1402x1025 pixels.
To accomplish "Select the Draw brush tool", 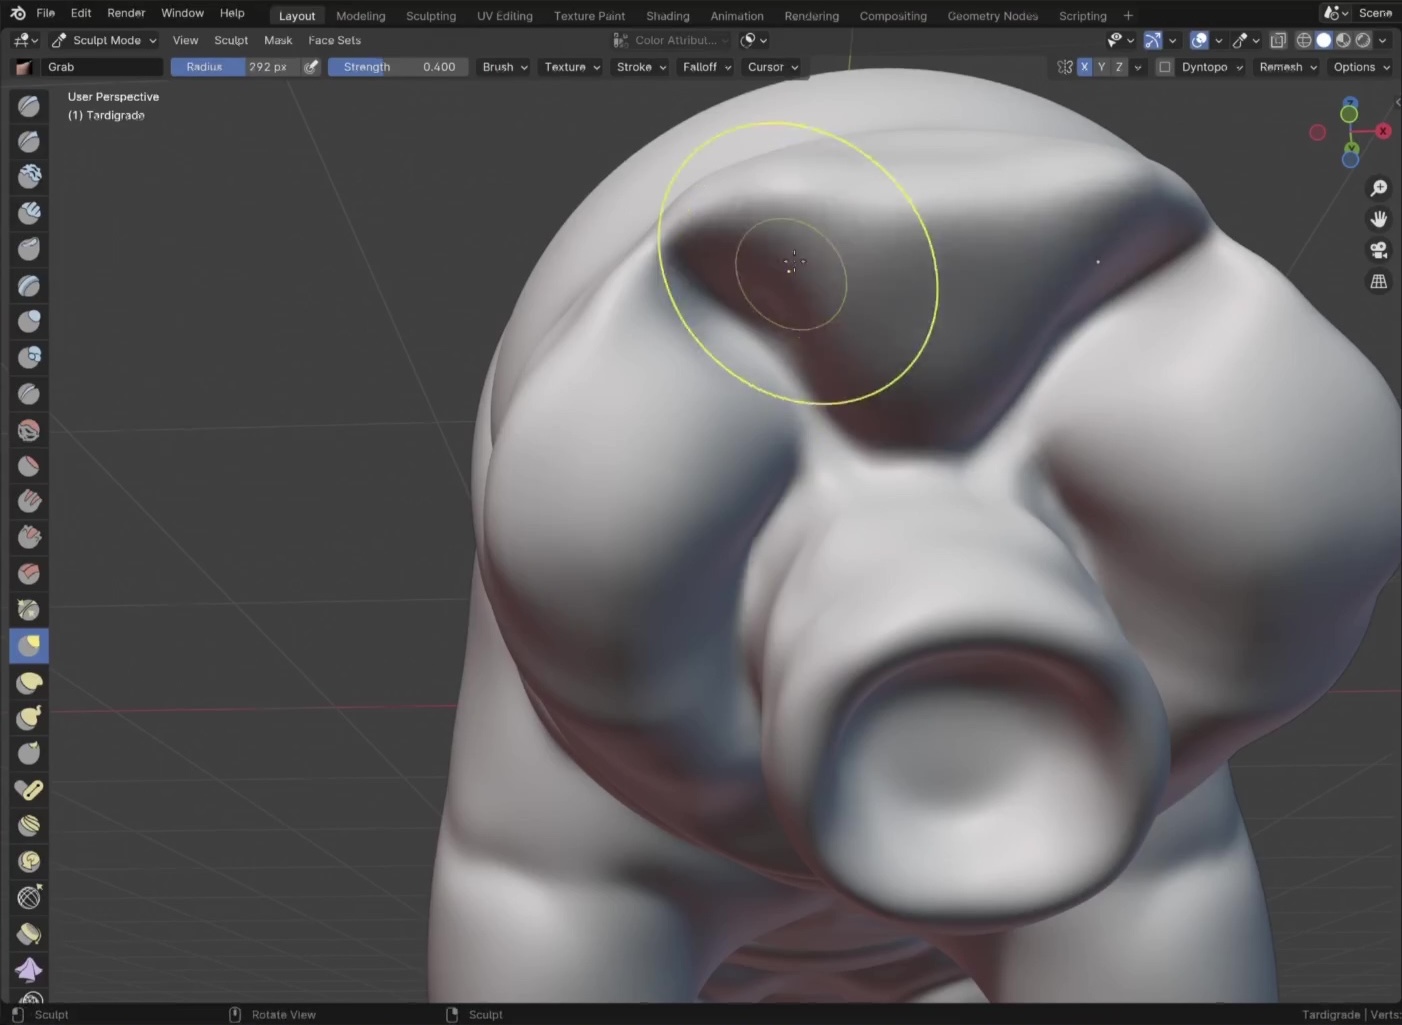I will pyautogui.click(x=29, y=106).
